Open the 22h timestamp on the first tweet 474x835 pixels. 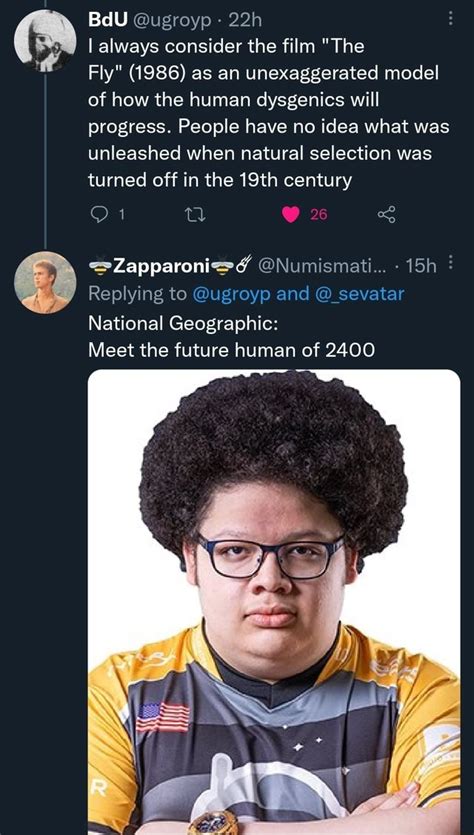[x=244, y=20]
